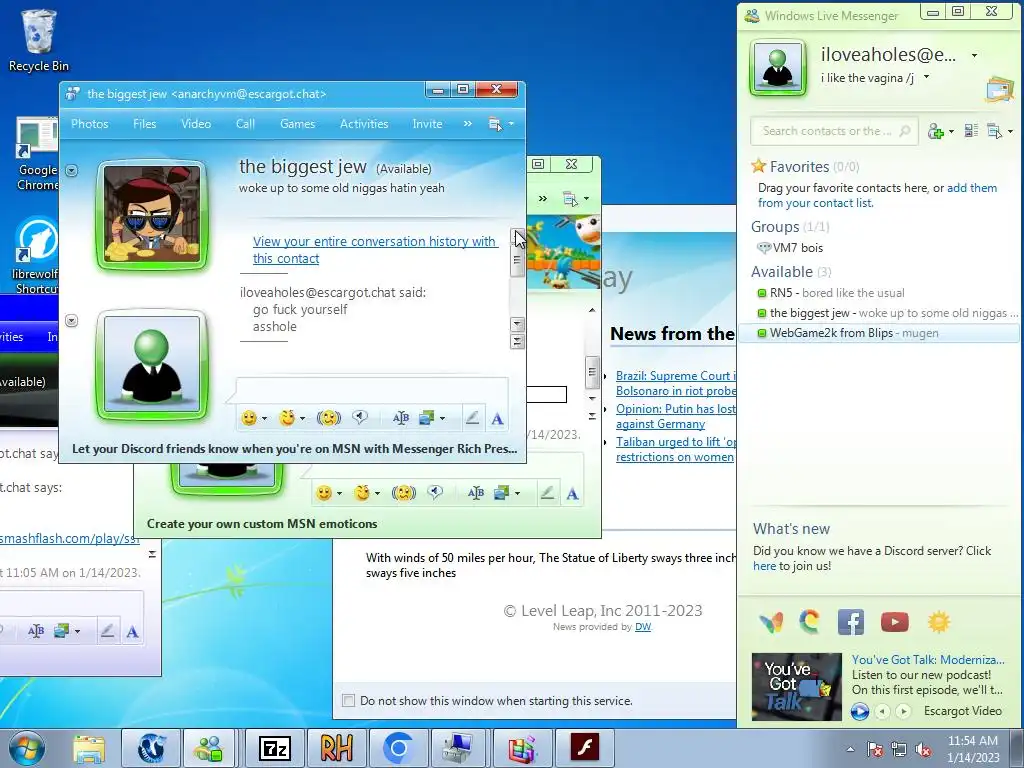Click the smiley icon in the second chat window
This screenshot has height=768, width=1024.
pyautogui.click(x=324, y=493)
